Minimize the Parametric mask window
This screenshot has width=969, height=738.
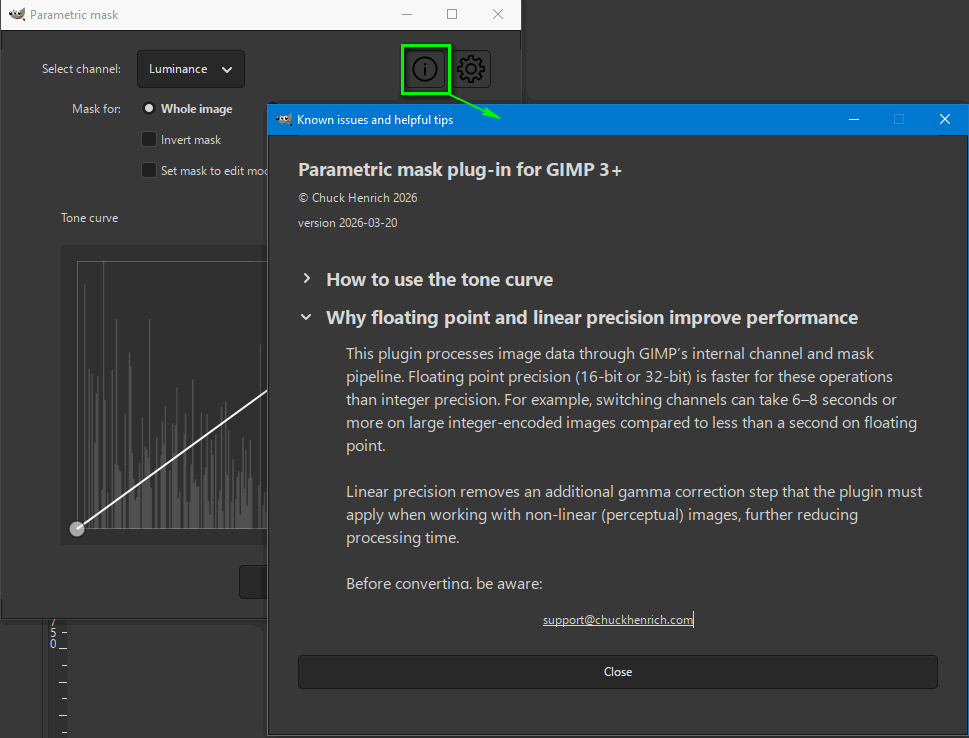[x=406, y=15]
